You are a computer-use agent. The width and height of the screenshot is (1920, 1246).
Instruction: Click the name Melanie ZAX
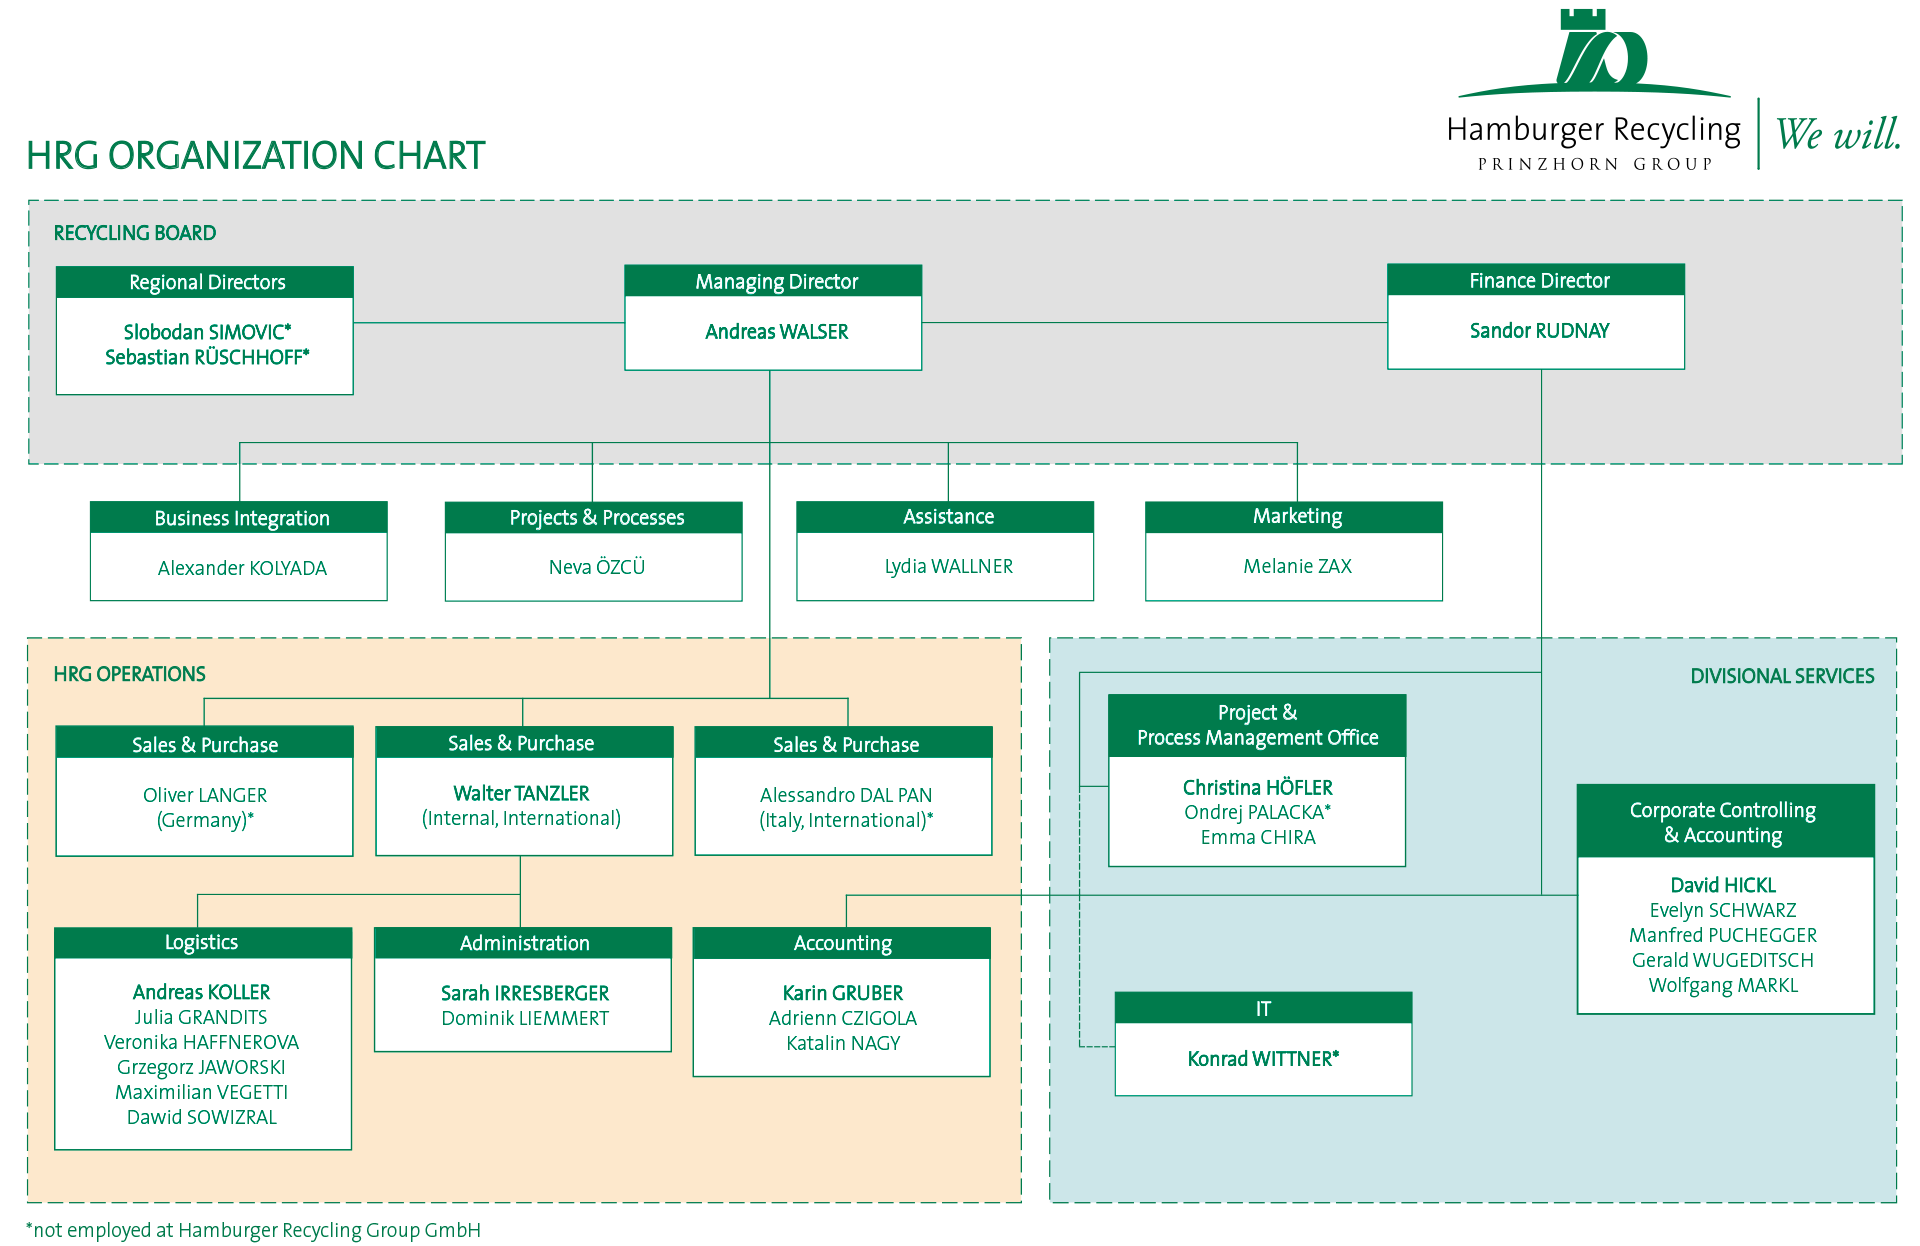1297,566
